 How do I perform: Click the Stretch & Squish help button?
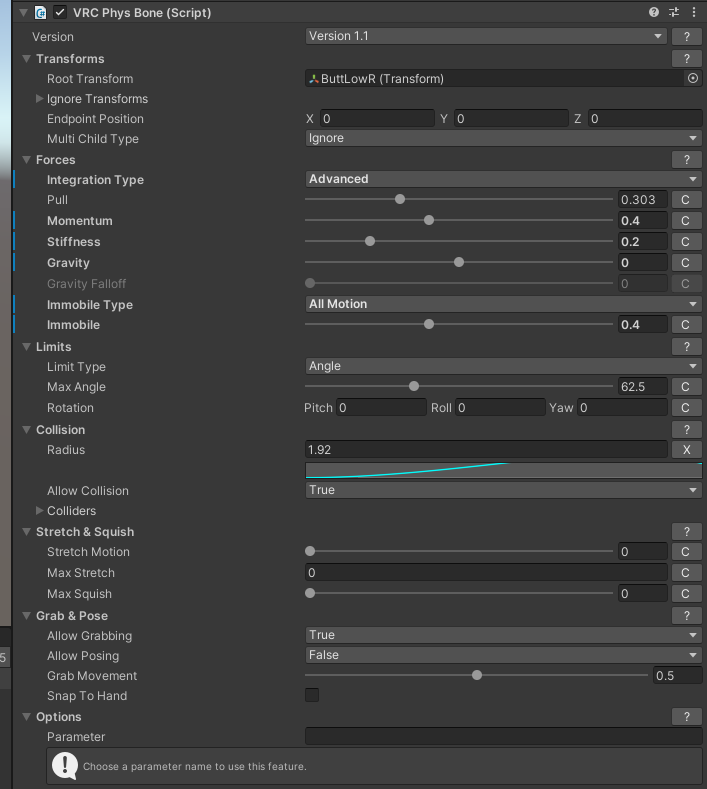(x=686, y=532)
